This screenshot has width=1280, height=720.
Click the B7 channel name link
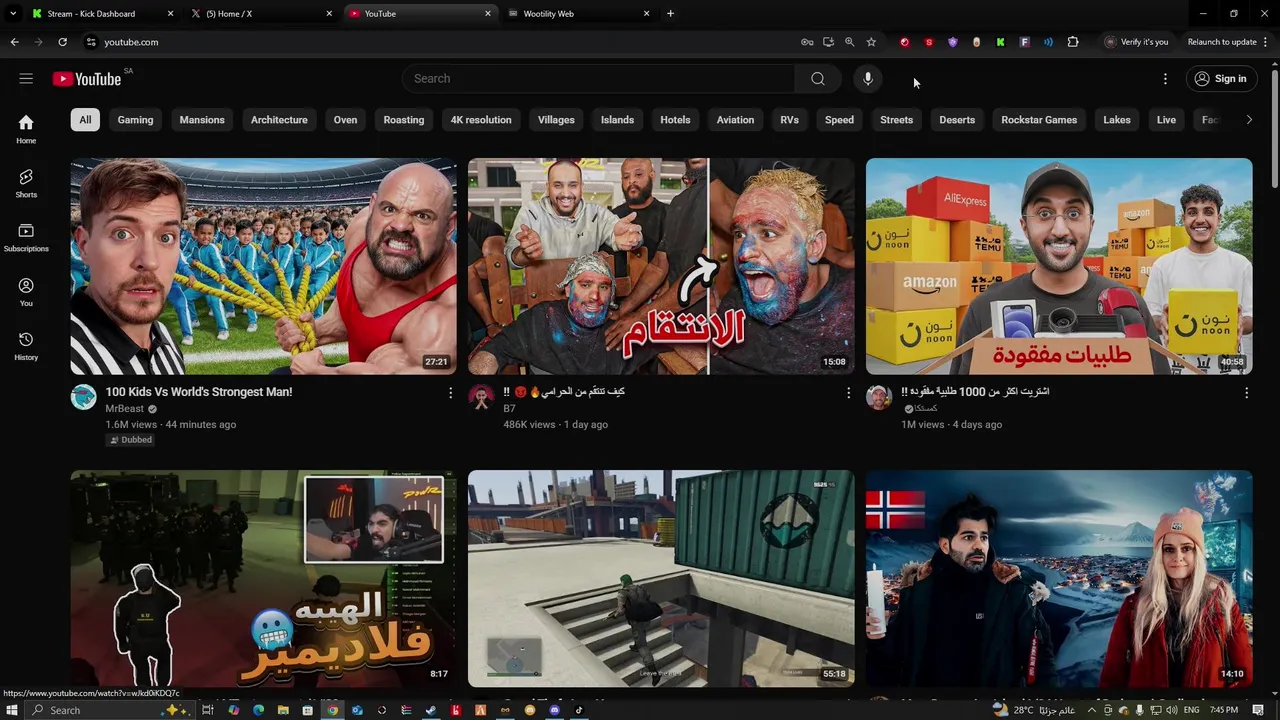tap(509, 409)
